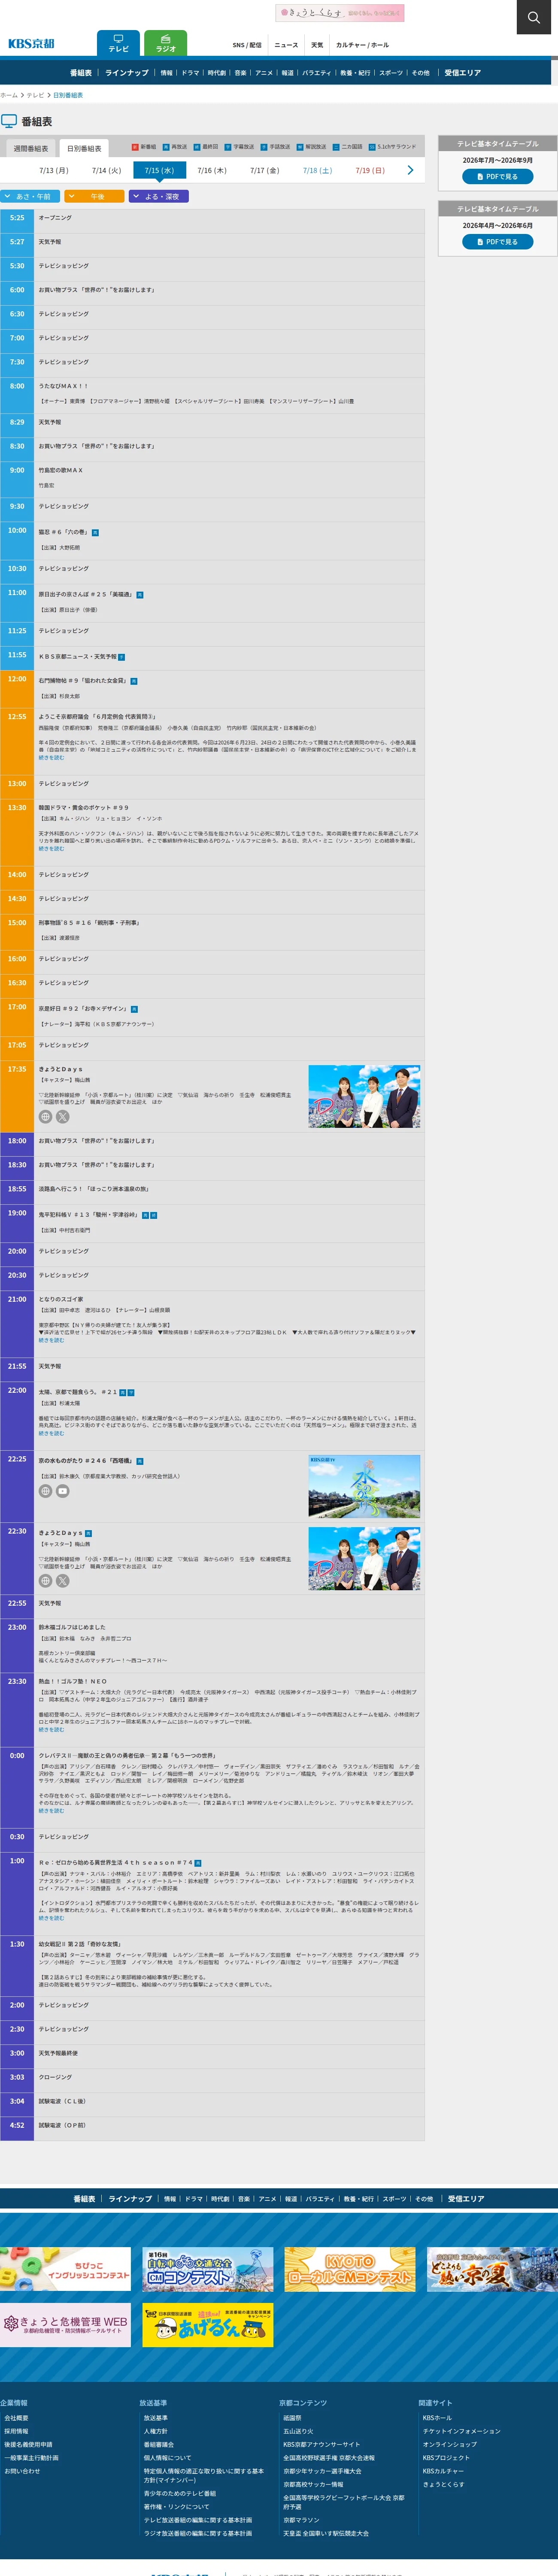Click the 鈴木福ゴルフはじめました title at 23:00

[72, 1627]
